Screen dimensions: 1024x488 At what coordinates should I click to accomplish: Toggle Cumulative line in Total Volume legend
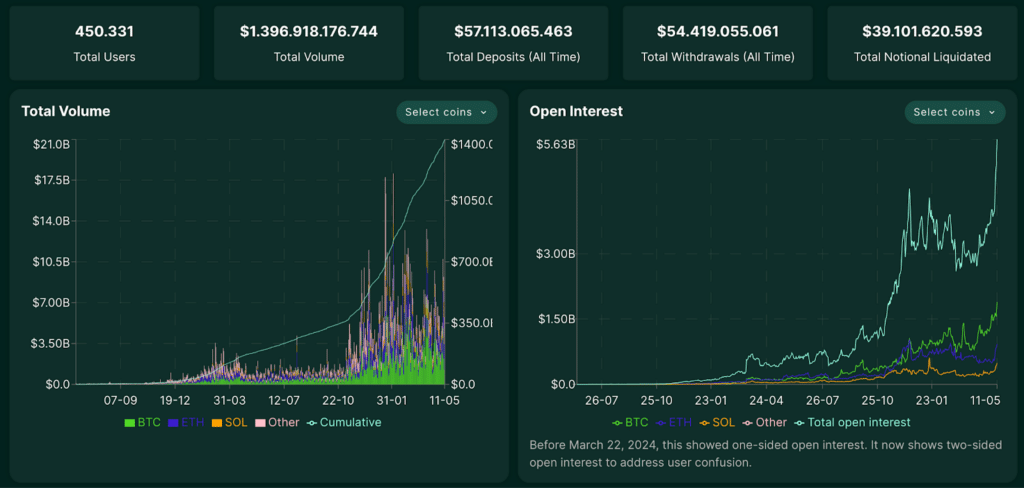(344, 423)
